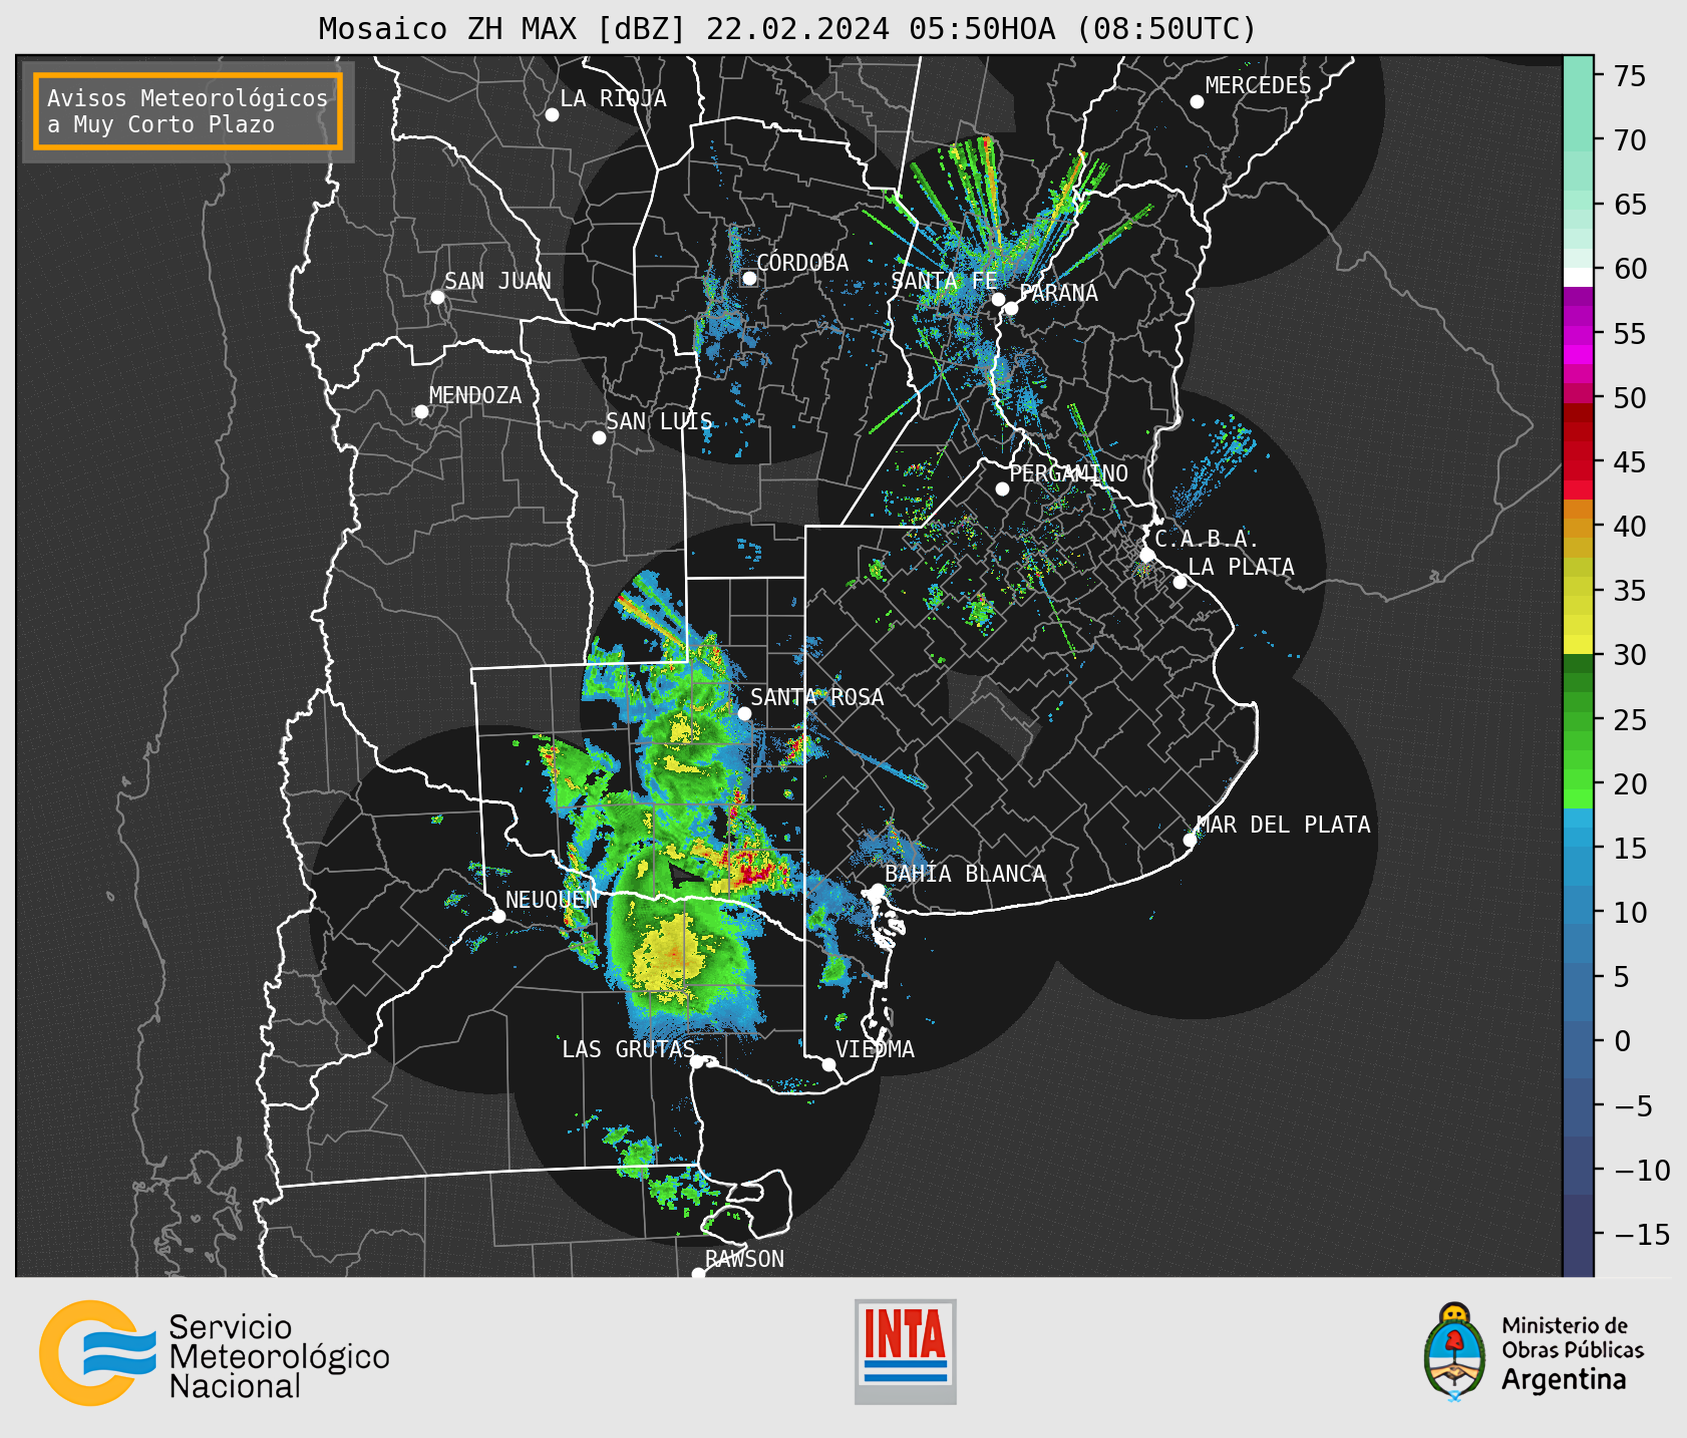
Task: Click the LAS GRUTAS city marker
Action: 697,1062
